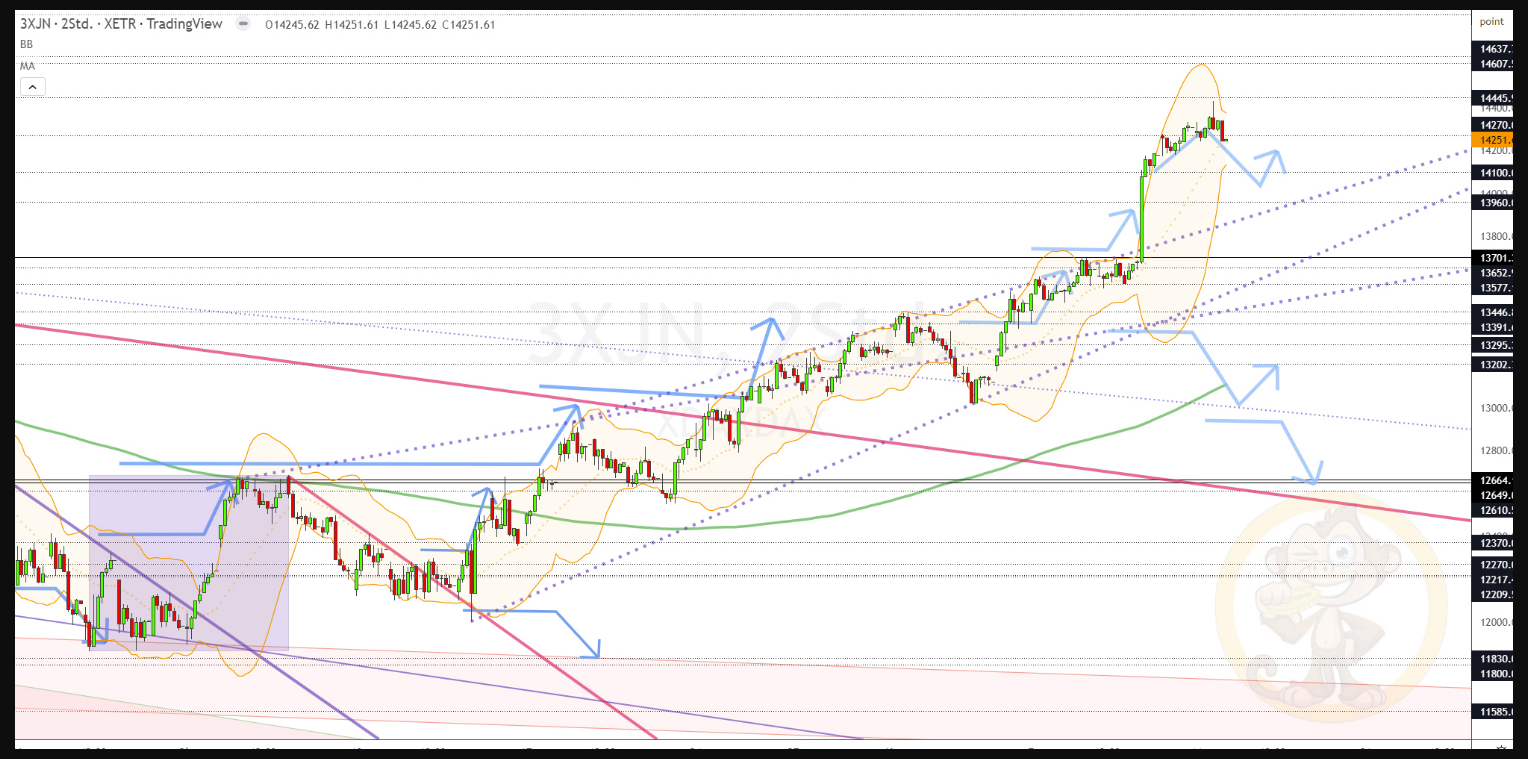Click the 12217 price level label
1528x759 pixels.
pyautogui.click(x=1494, y=580)
